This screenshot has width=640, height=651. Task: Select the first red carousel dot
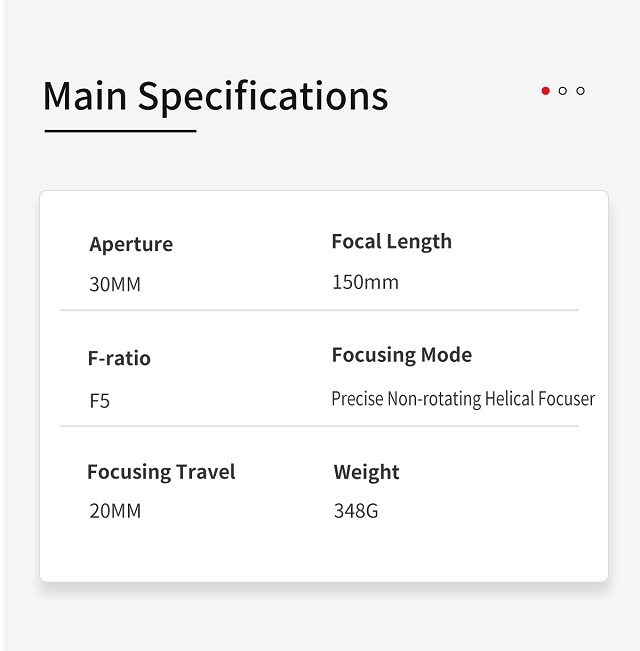pos(545,91)
